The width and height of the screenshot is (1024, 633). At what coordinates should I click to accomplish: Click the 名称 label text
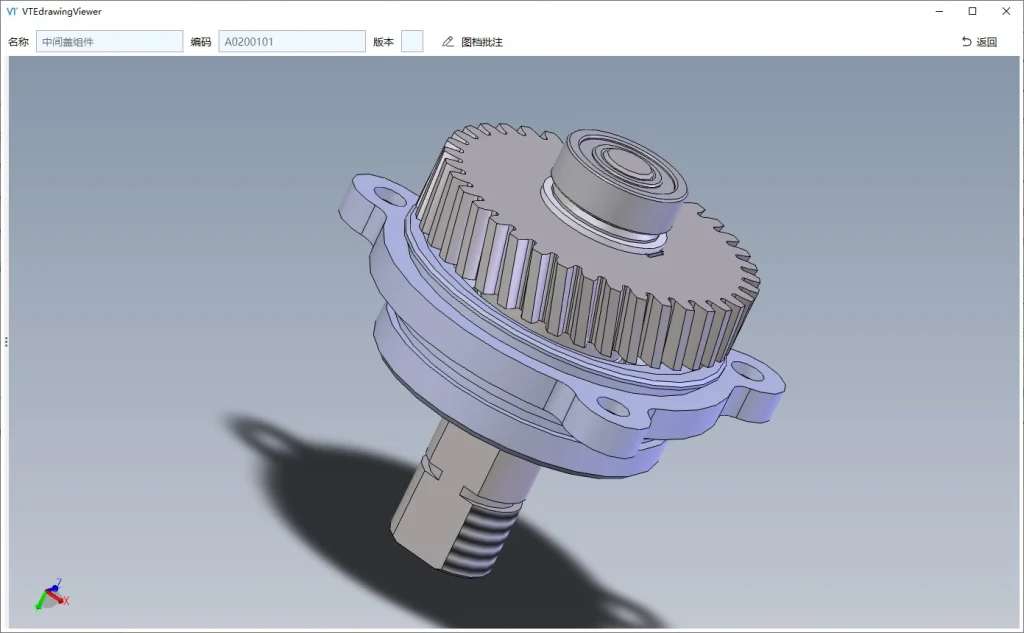click(x=18, y=42)
